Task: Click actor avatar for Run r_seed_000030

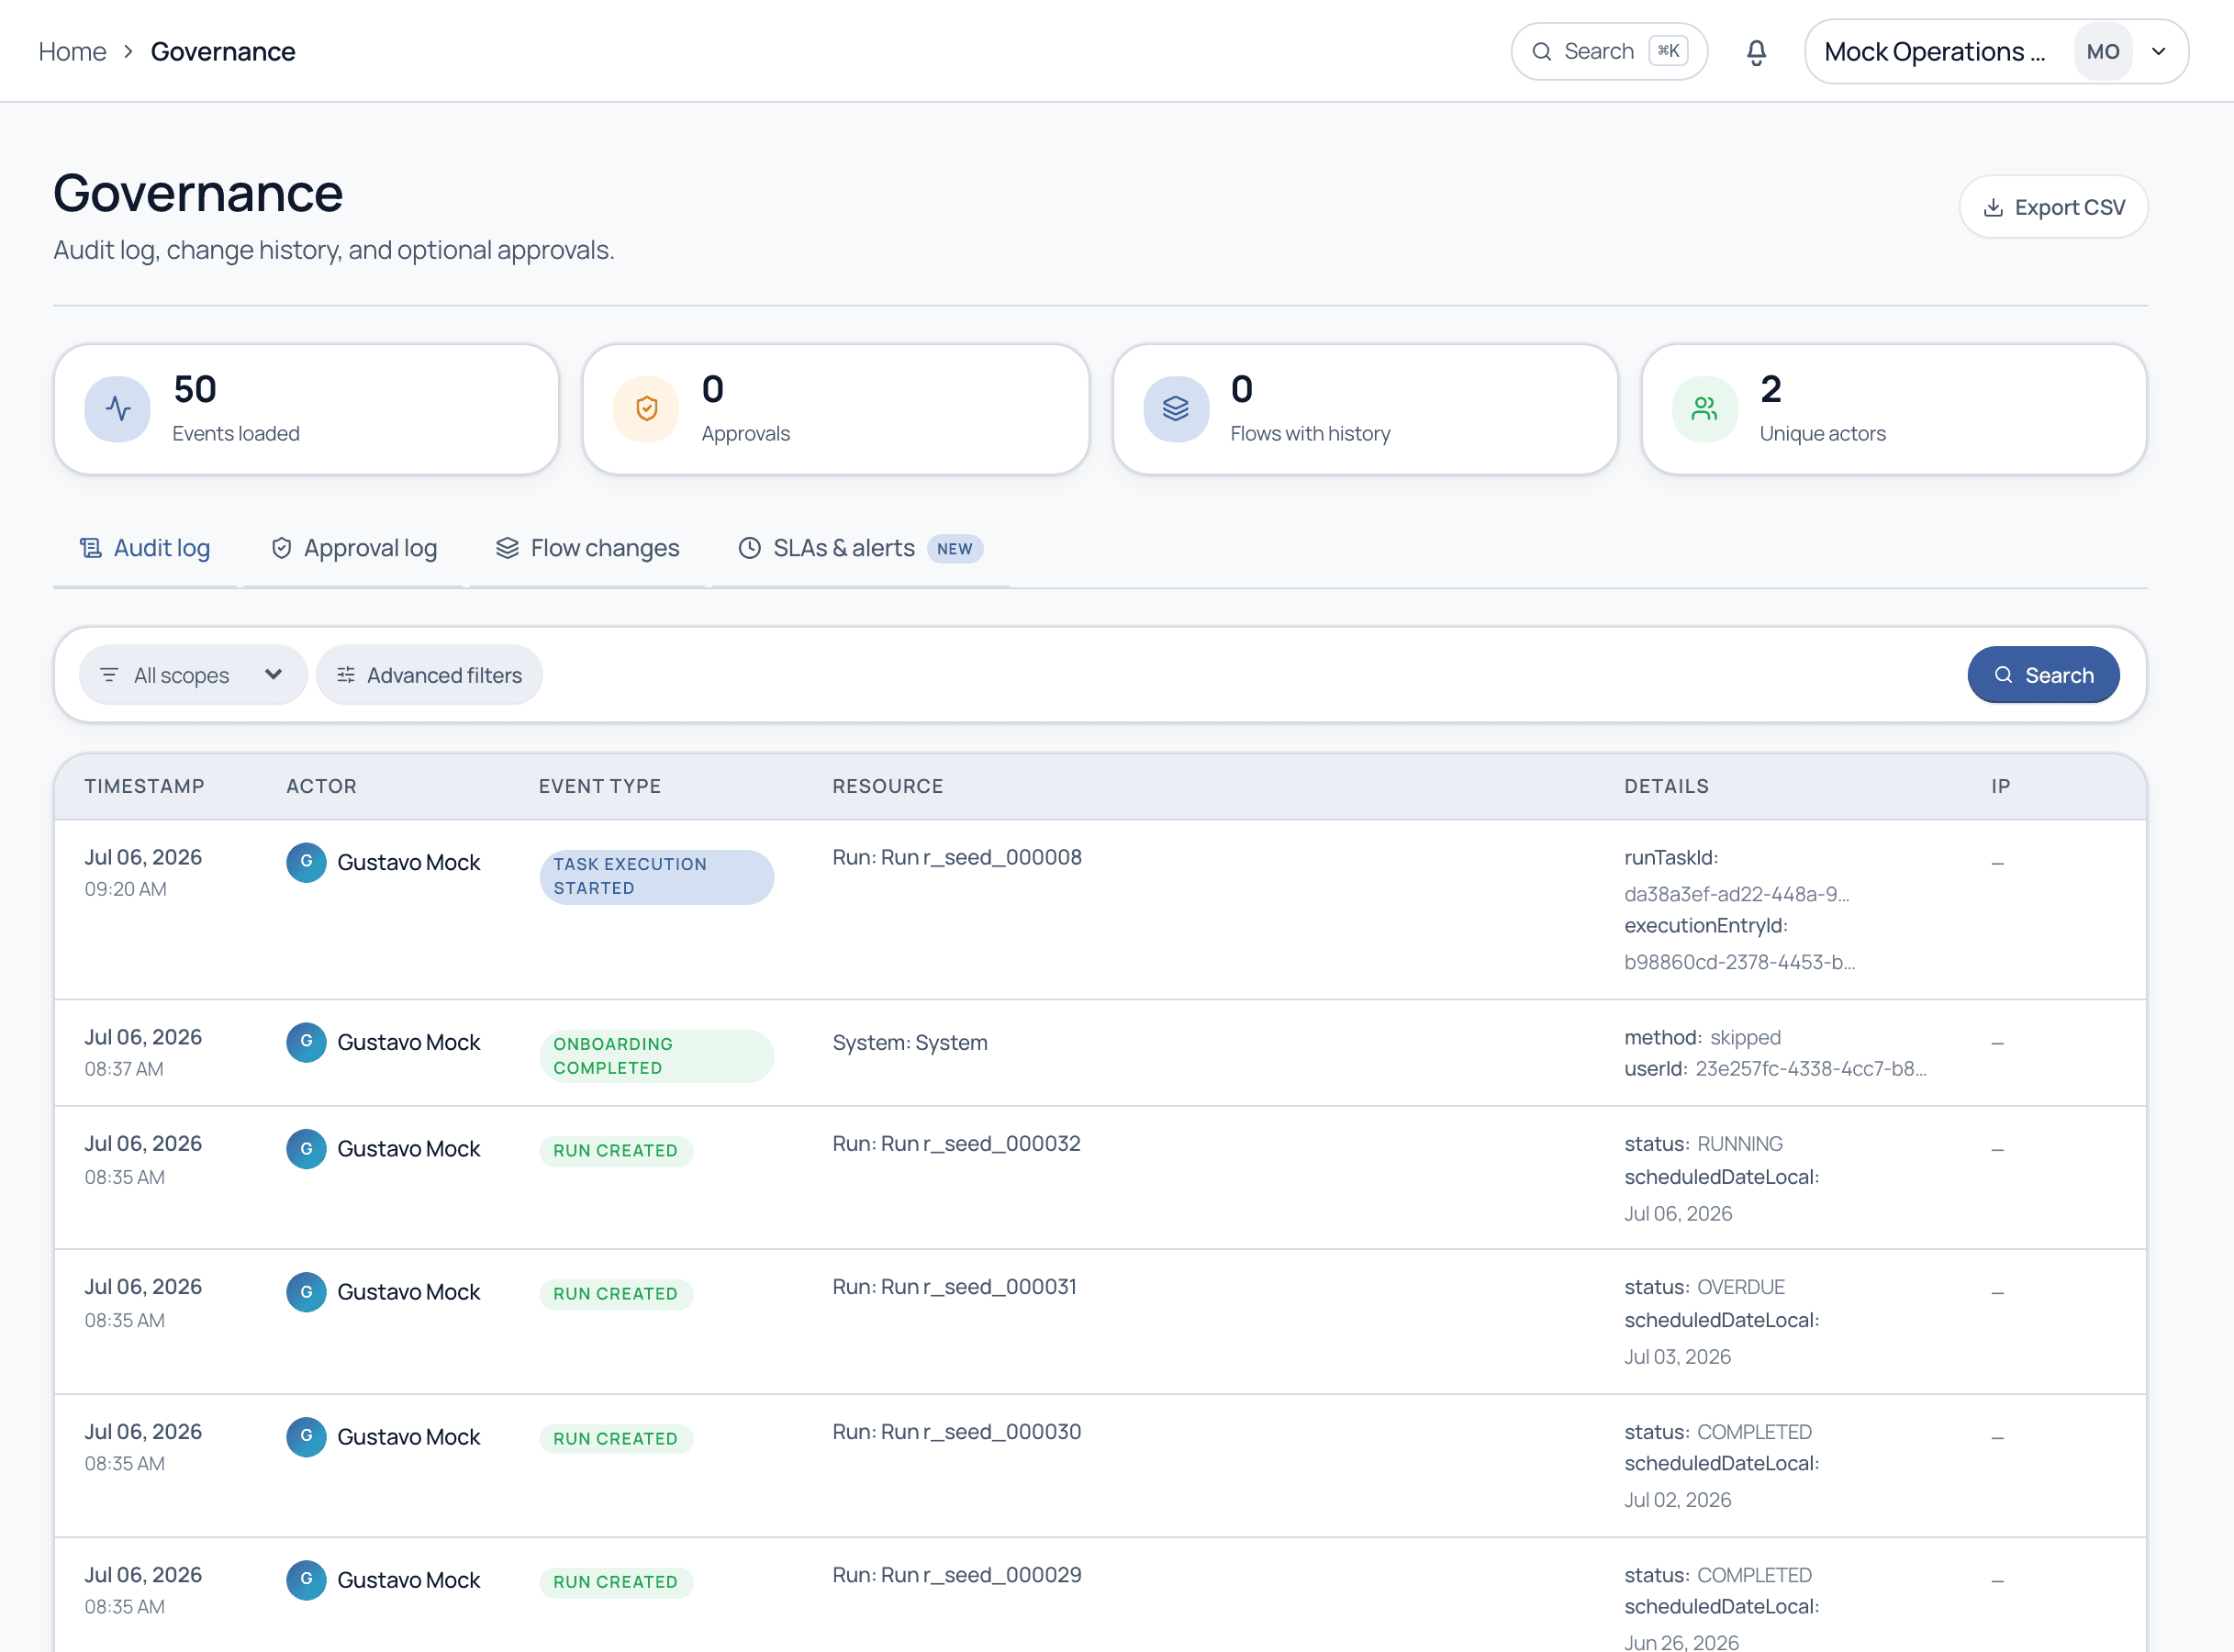Action: click(306, 1437)
